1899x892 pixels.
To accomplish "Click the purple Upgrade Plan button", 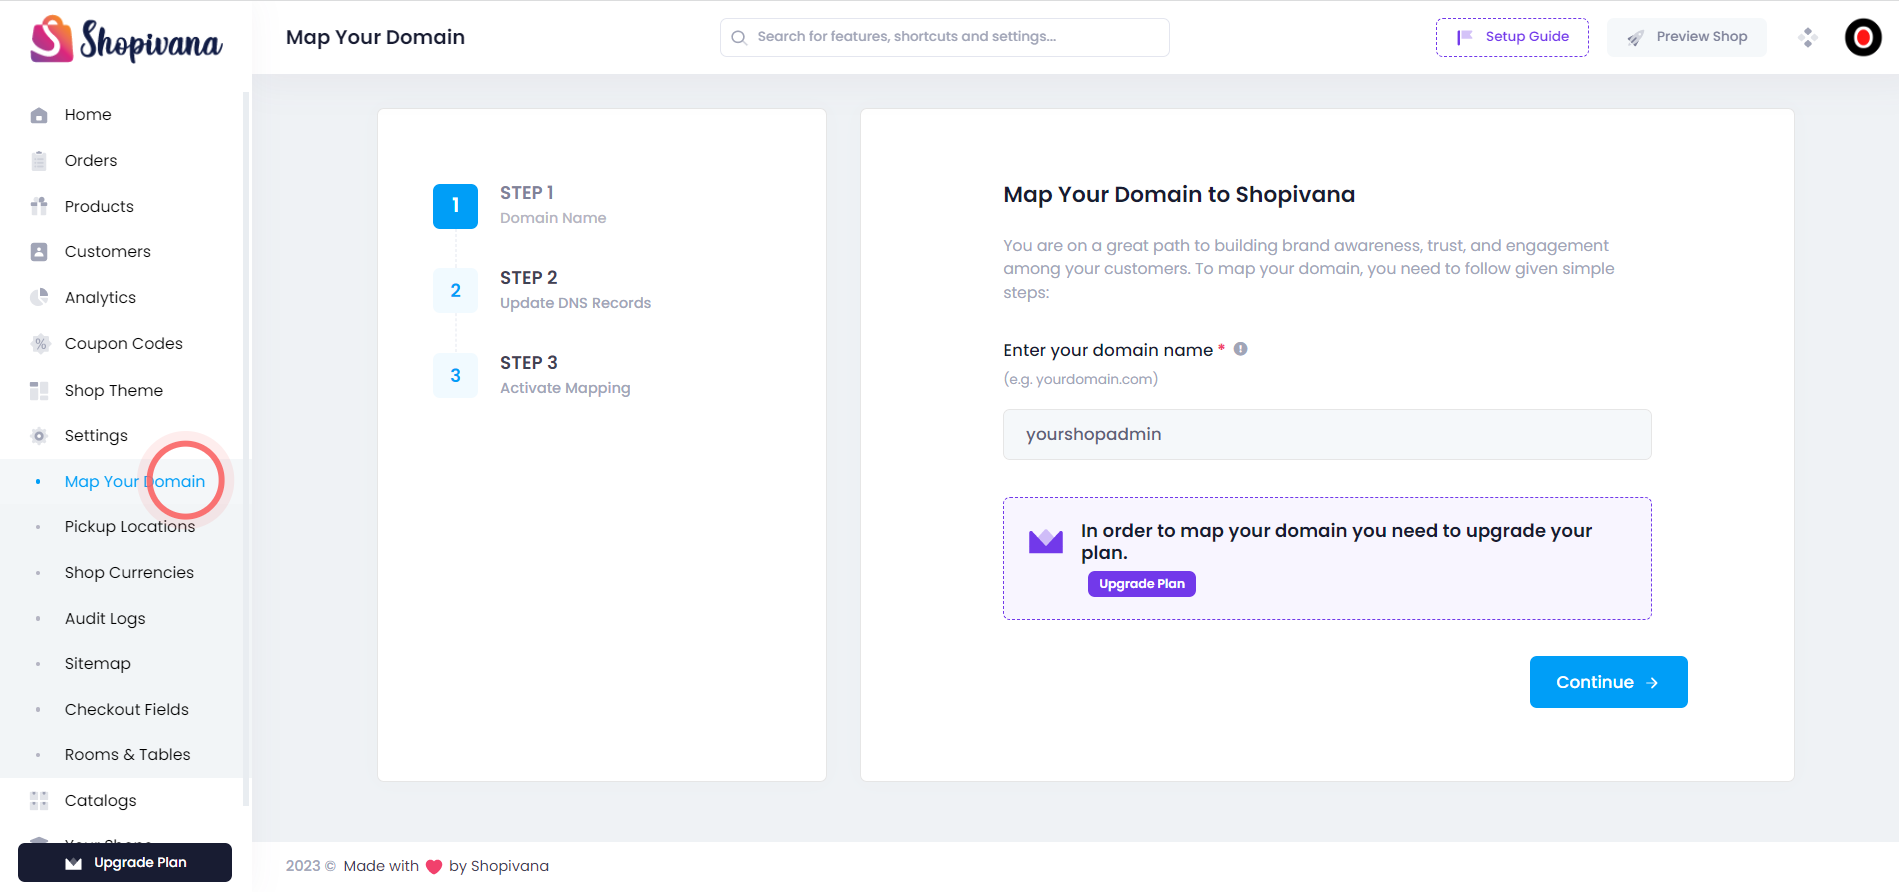I will pos(1142,584).
